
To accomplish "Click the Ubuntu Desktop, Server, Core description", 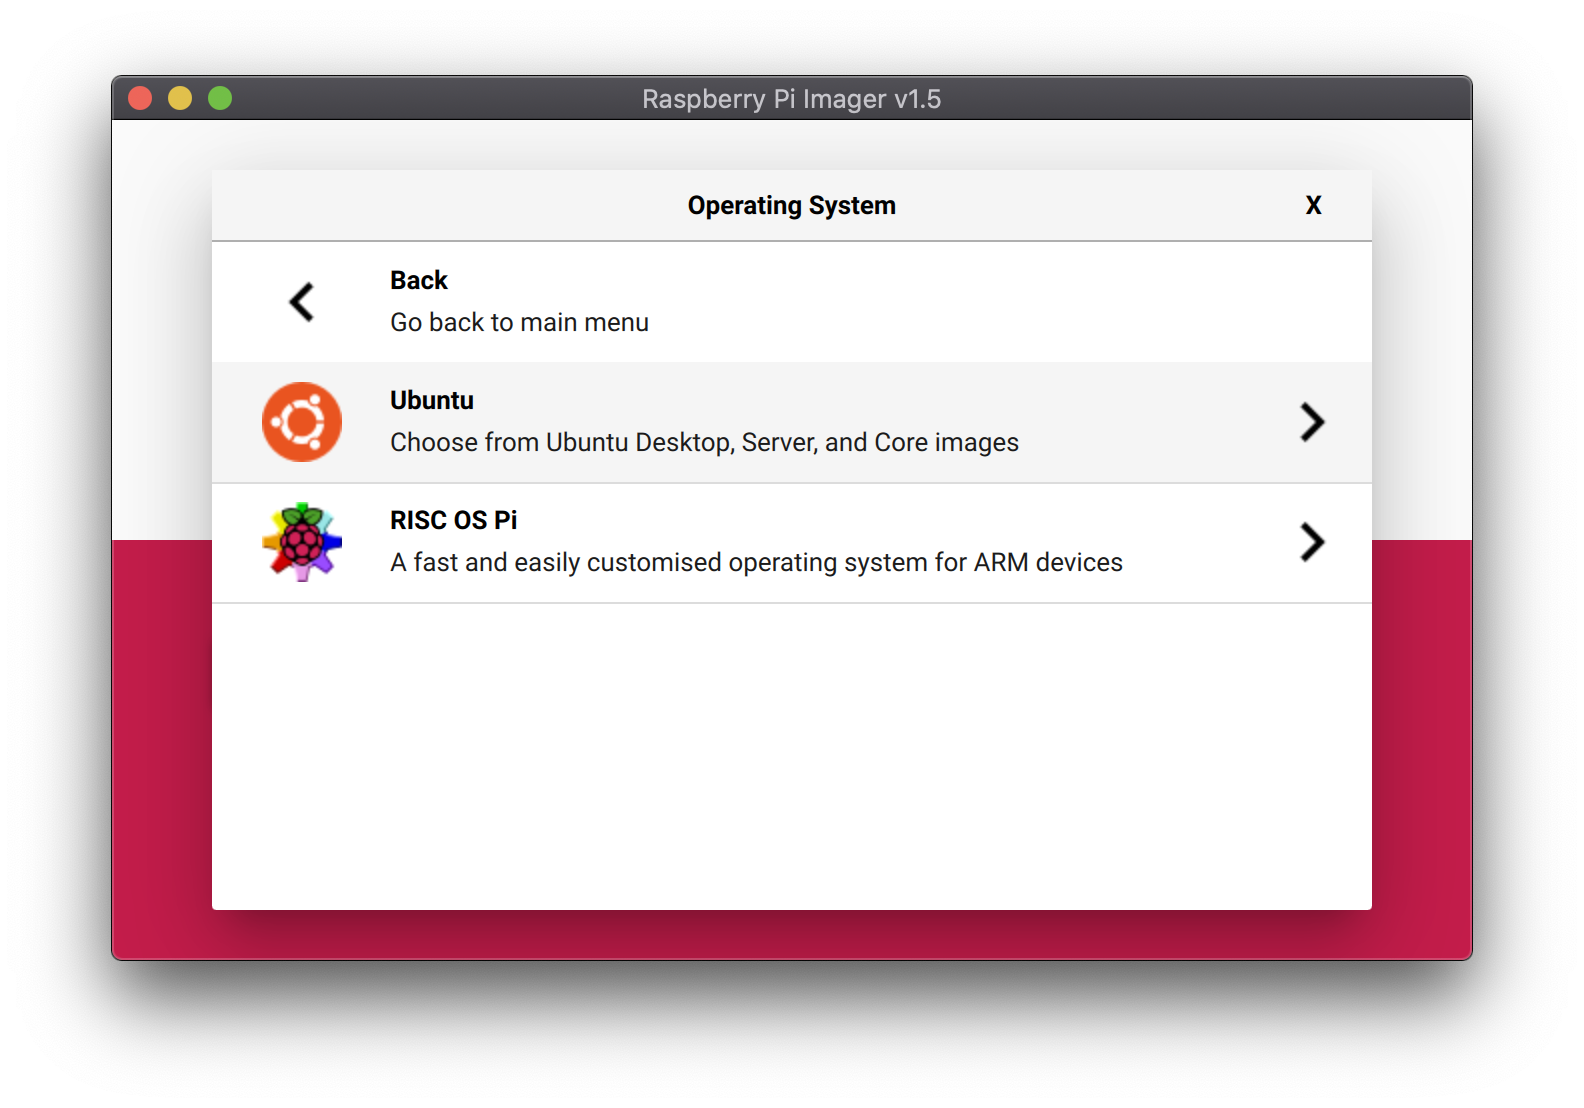I will (x=704, y=442).
